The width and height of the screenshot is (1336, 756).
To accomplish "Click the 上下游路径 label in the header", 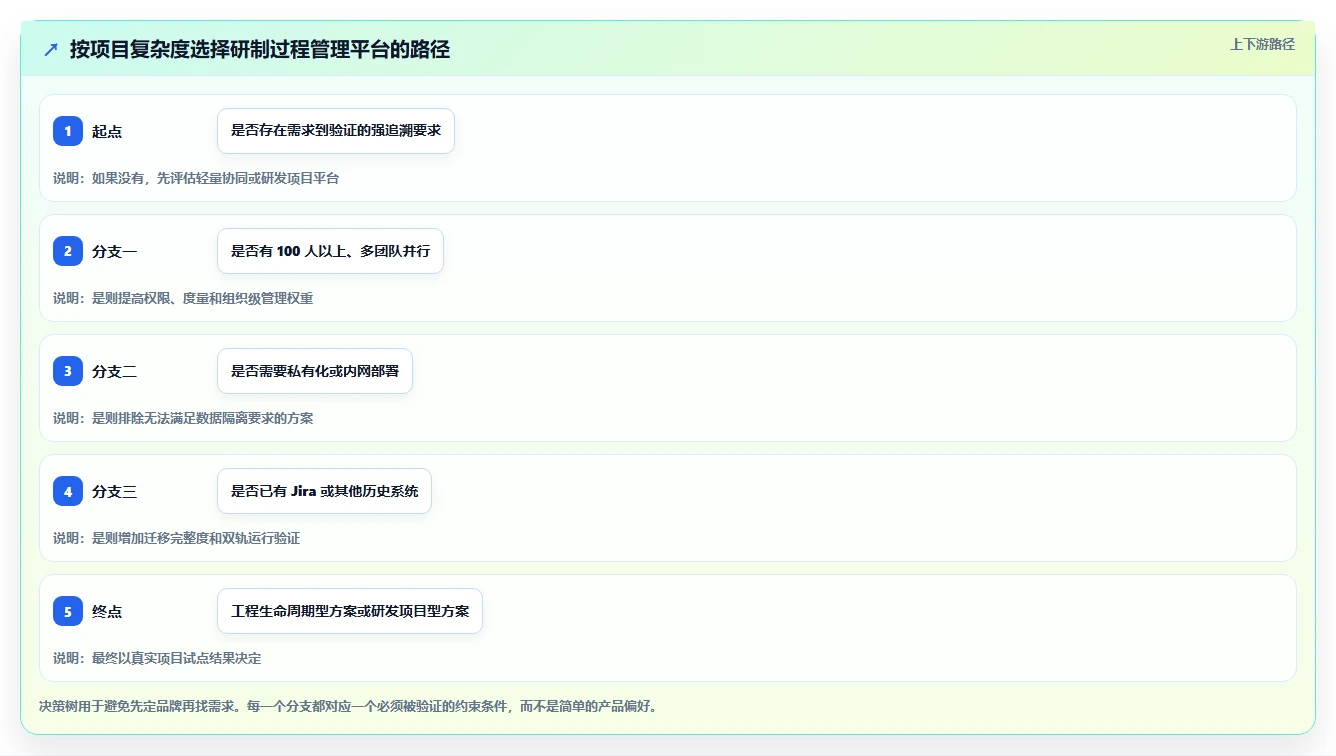I will [x=1262, y=44].
